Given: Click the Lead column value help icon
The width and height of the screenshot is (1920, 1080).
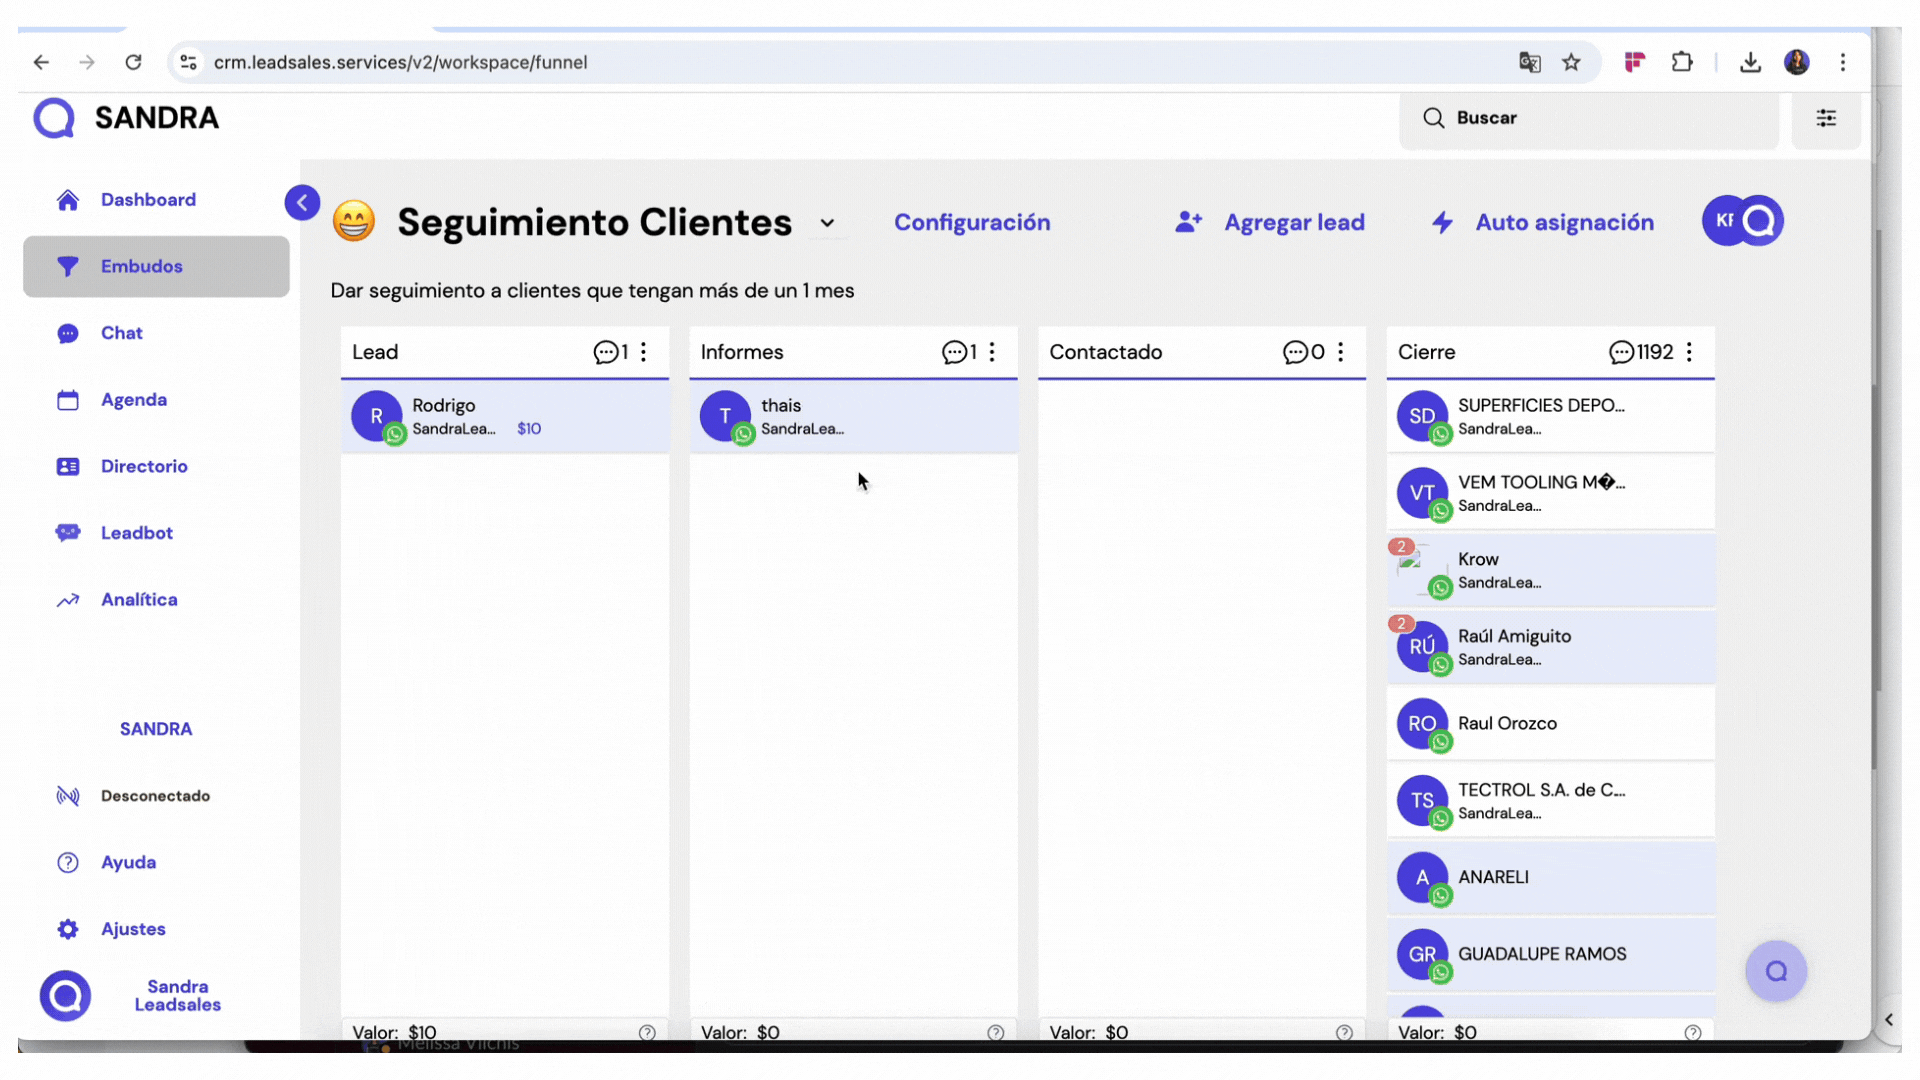Looking at the screenshot, I should [647, 1033].
